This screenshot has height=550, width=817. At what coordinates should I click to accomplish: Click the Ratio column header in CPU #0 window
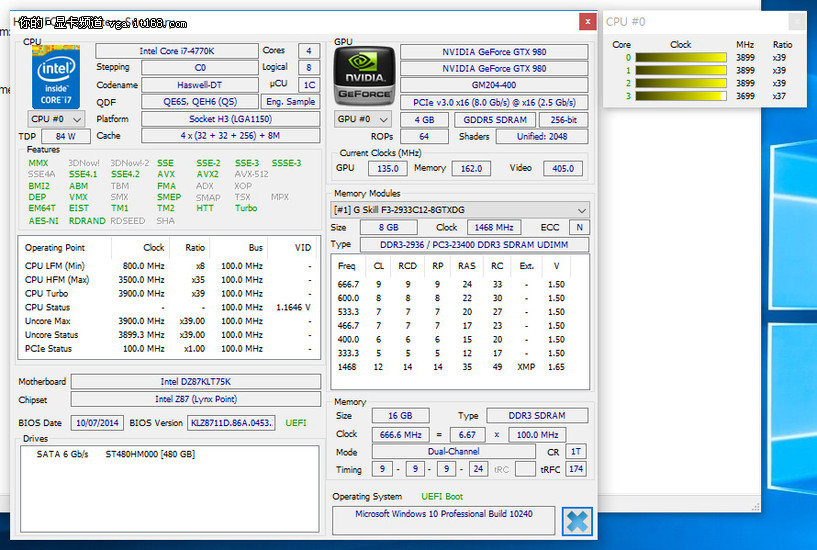click(782, 45)
